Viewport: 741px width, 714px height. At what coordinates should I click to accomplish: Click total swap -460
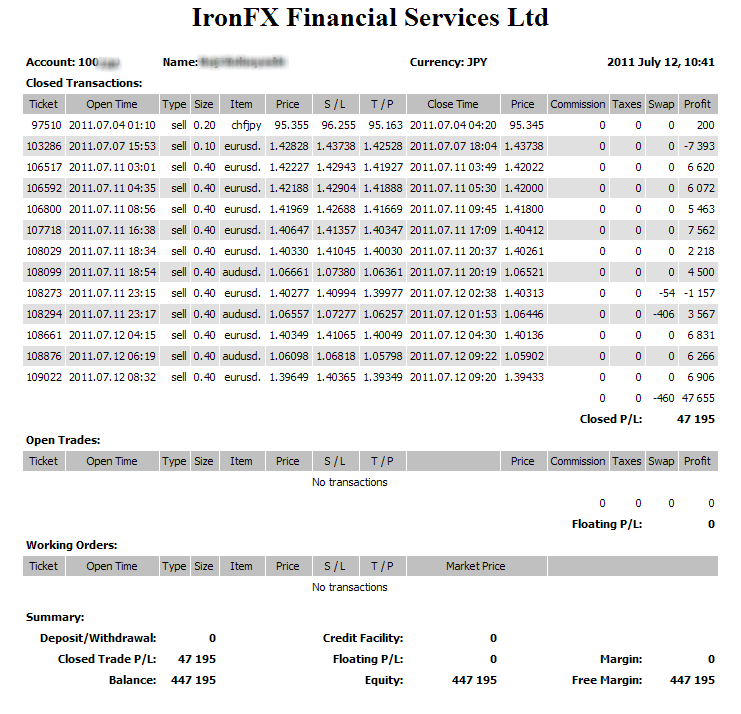(x=663, y=398)
